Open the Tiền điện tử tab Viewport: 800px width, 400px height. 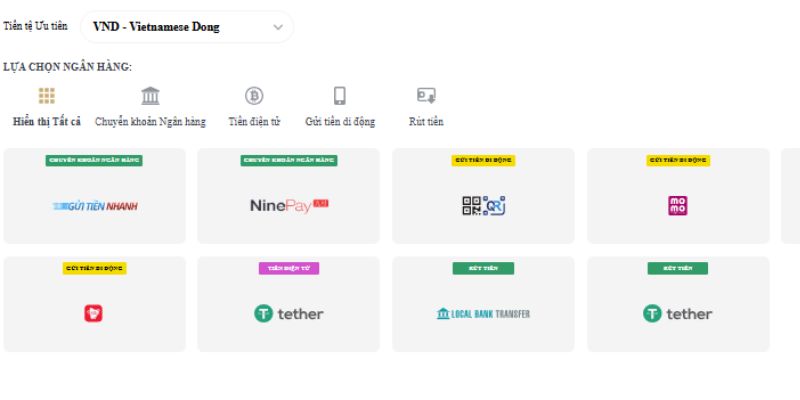pyautogui.click(x=254, y=122)
